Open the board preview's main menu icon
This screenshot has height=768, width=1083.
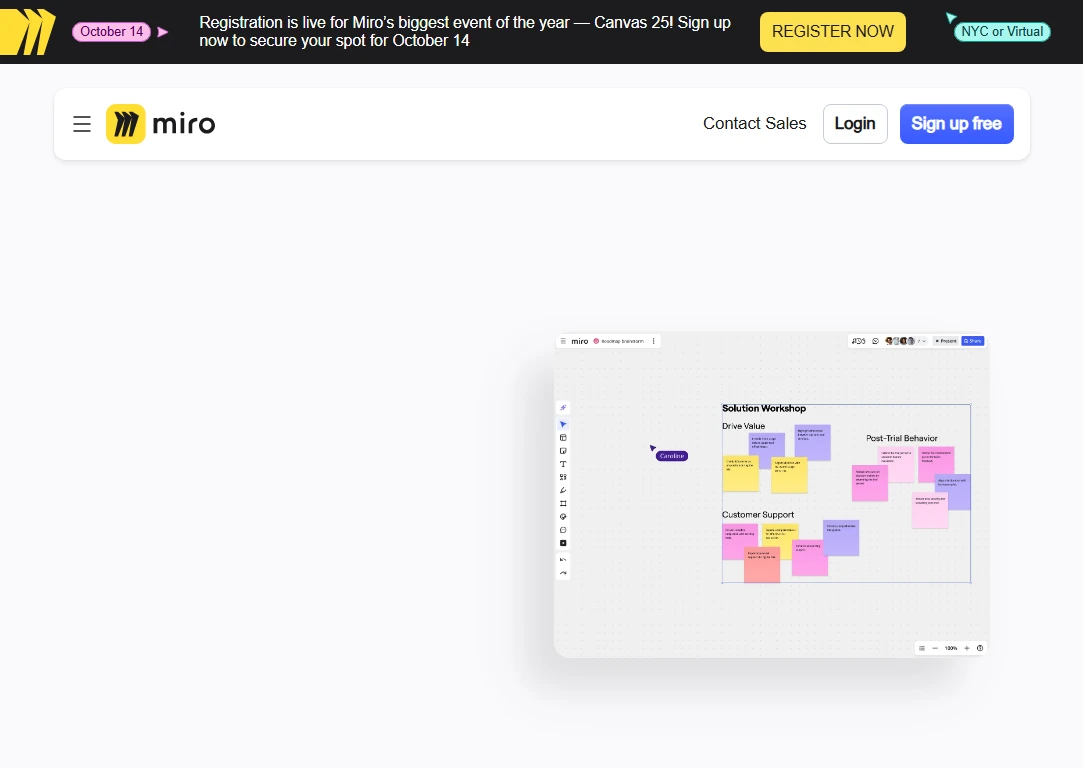(x=563, y=341)
